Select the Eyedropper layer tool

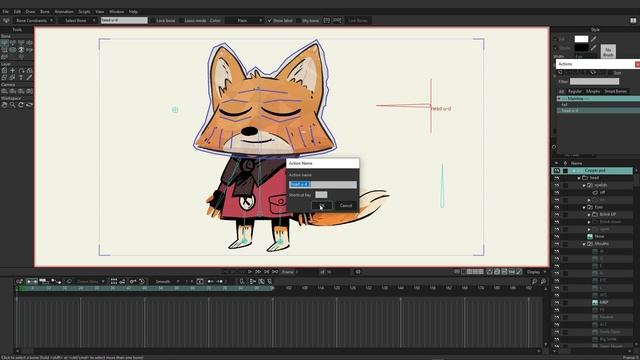[29, 78]
